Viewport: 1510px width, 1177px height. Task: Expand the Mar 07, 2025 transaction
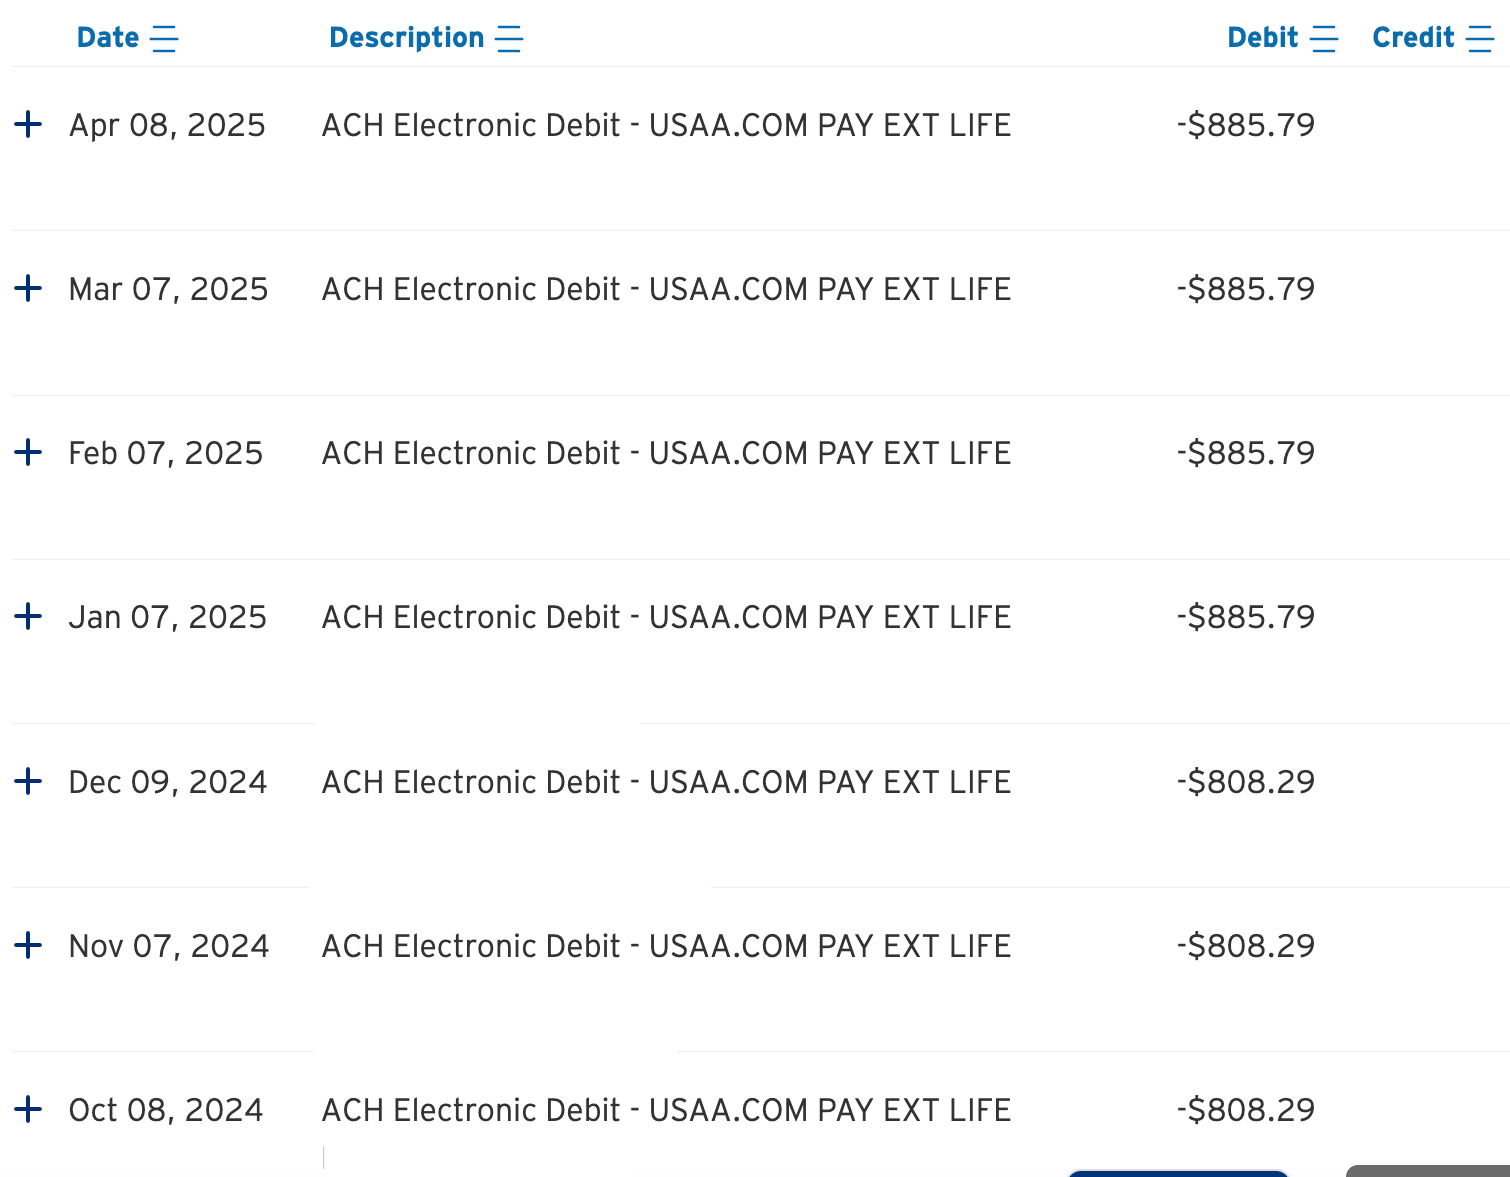(x=28, y=289)
